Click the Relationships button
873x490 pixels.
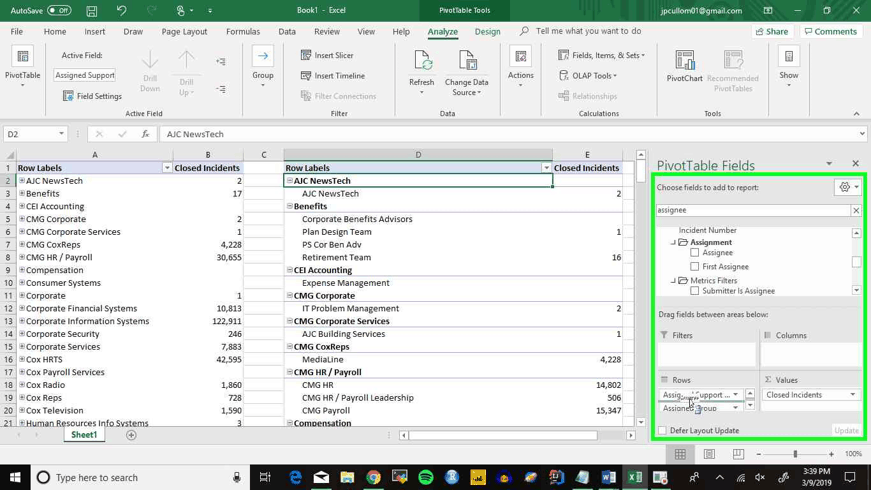coord(588,96)
